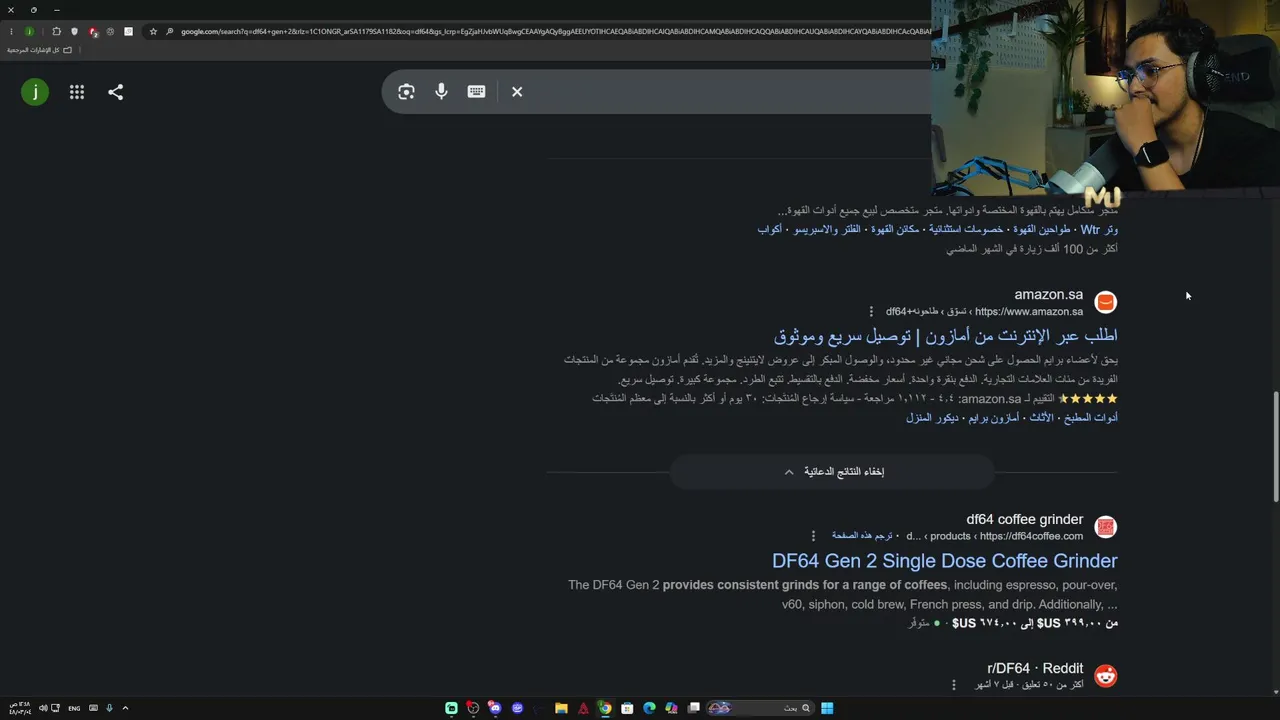Click the page's vertical scrollbar thumb
Image resolution: width=1280 pixels, height=720 pixels.
tap(1275, 447)
